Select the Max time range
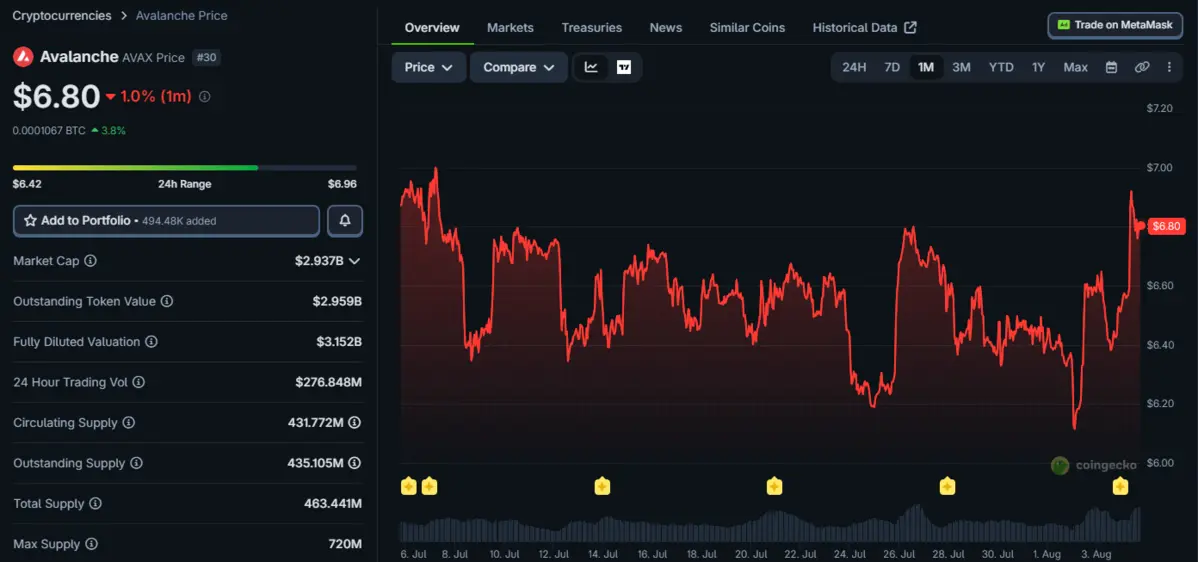Viewport: 1198px width, 562px height. tap(1075, 67)
